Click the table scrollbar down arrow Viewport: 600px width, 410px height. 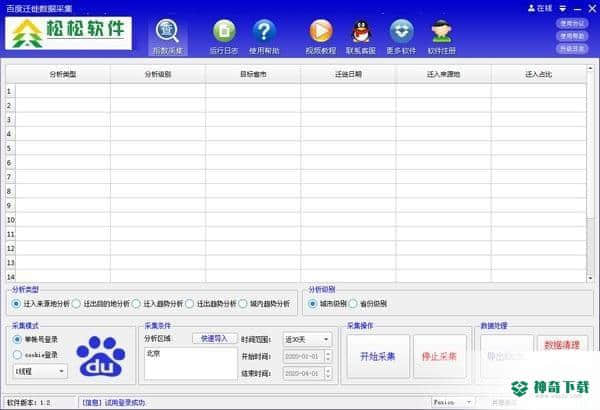coord(590,278)
